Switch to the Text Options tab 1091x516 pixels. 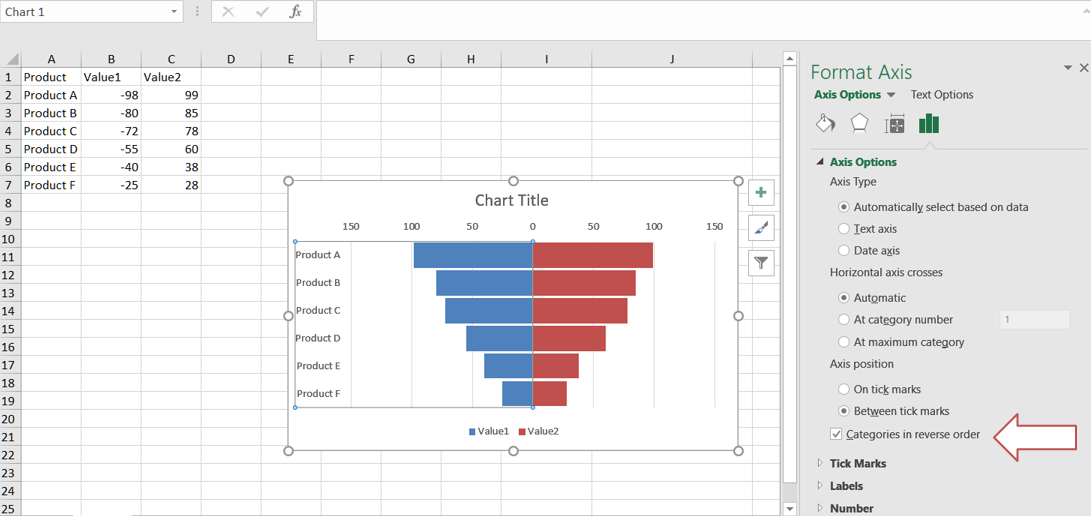coord(941,95)
